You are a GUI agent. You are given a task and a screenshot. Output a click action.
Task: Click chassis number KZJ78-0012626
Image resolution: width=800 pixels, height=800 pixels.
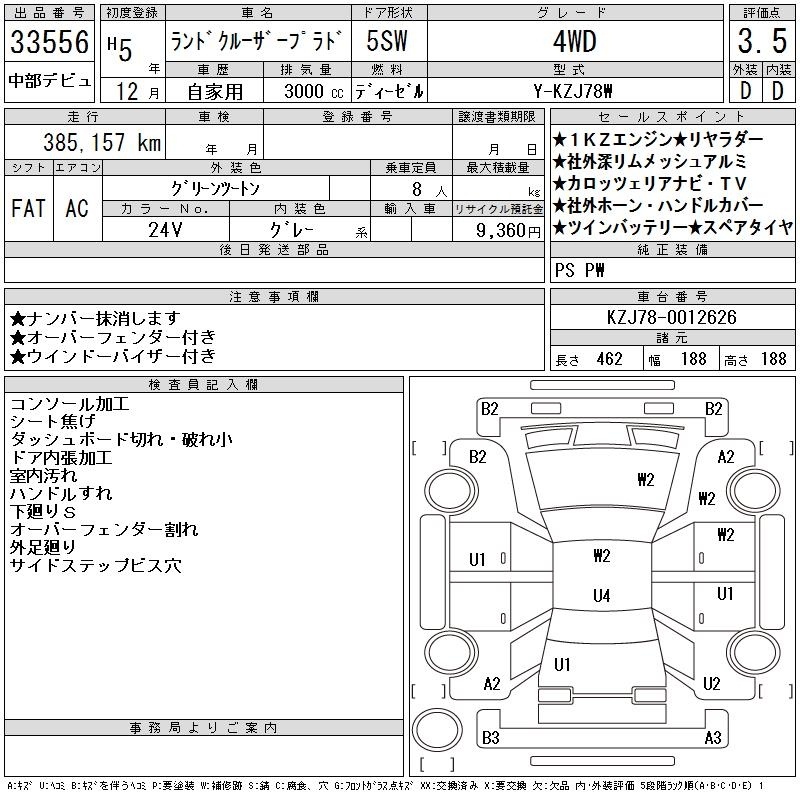[x=671, y=317]
